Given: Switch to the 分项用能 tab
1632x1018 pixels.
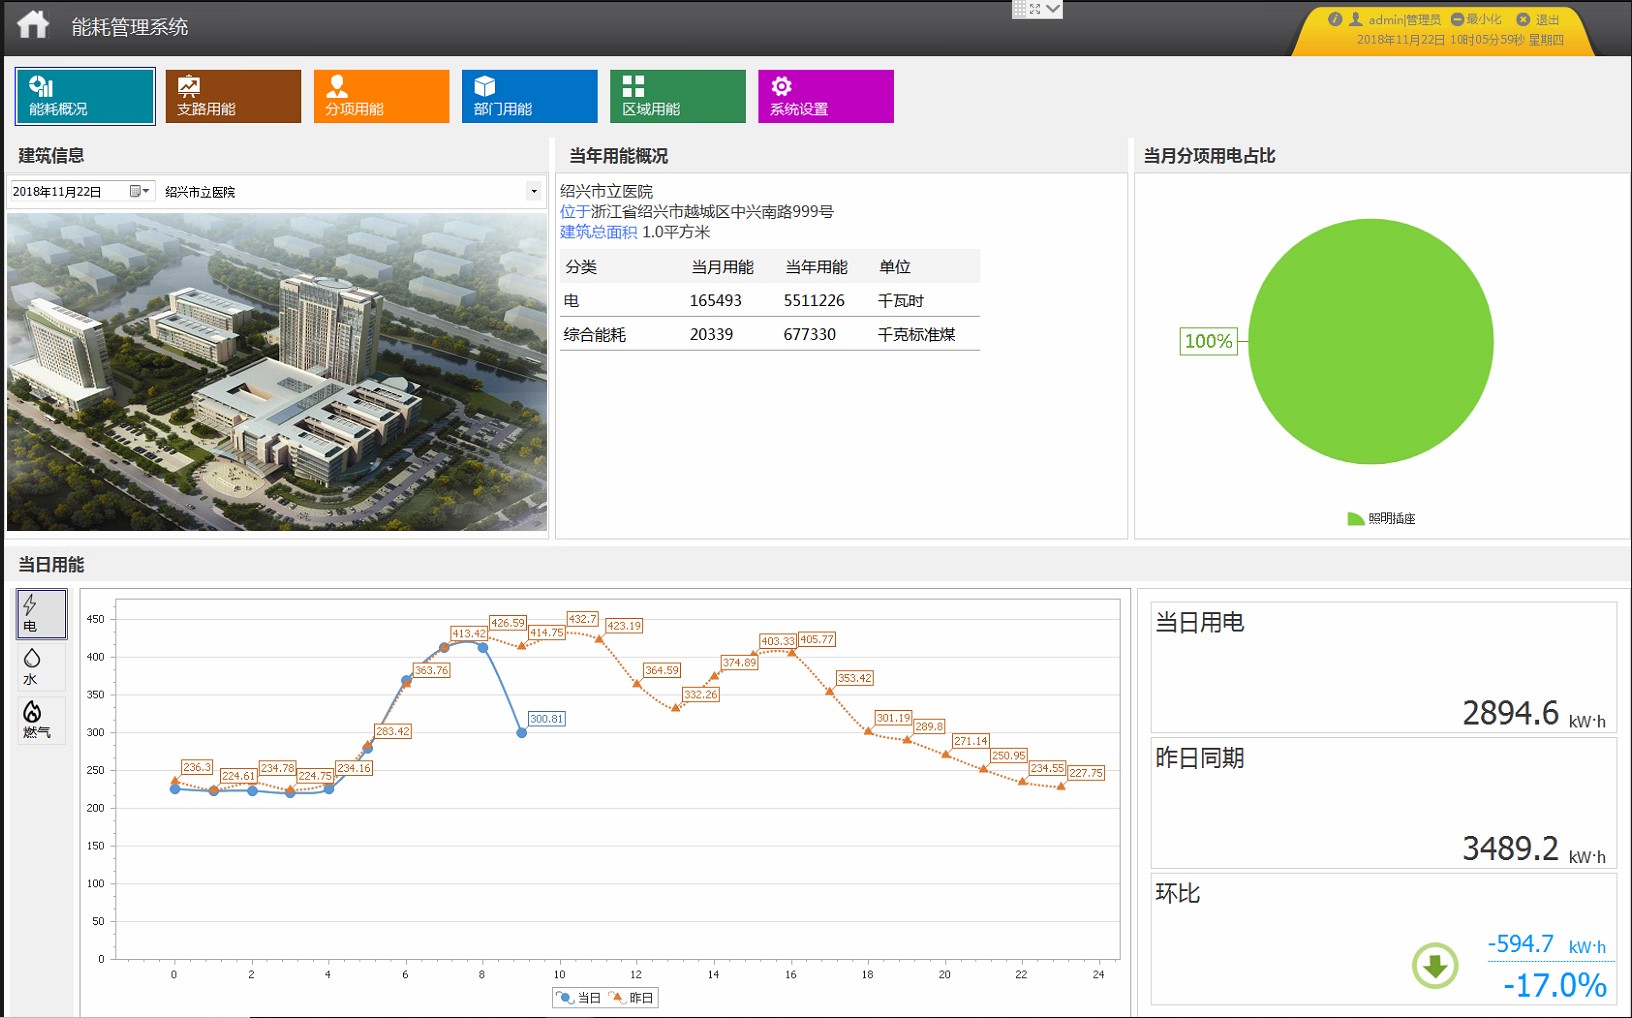Looking at the screenshot, I should 381,96.
